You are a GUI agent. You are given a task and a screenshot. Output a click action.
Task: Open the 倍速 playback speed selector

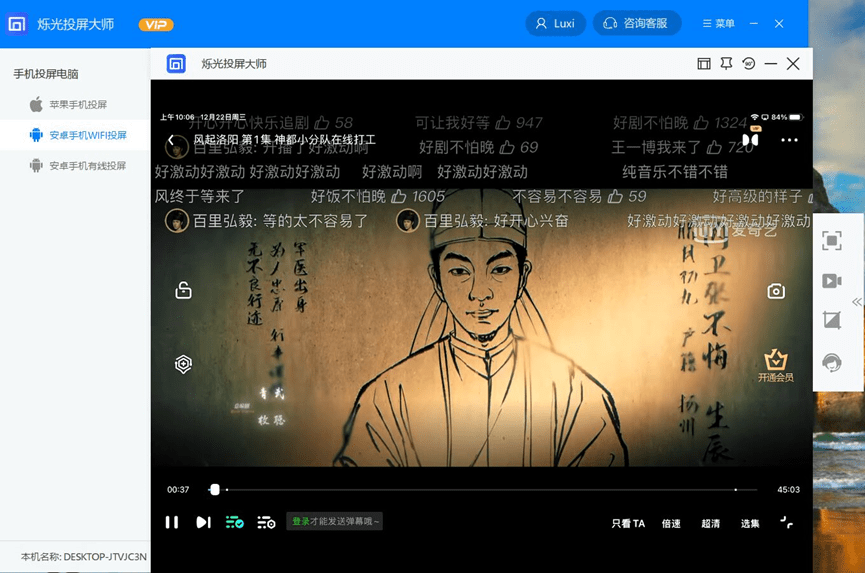[671, 523]
